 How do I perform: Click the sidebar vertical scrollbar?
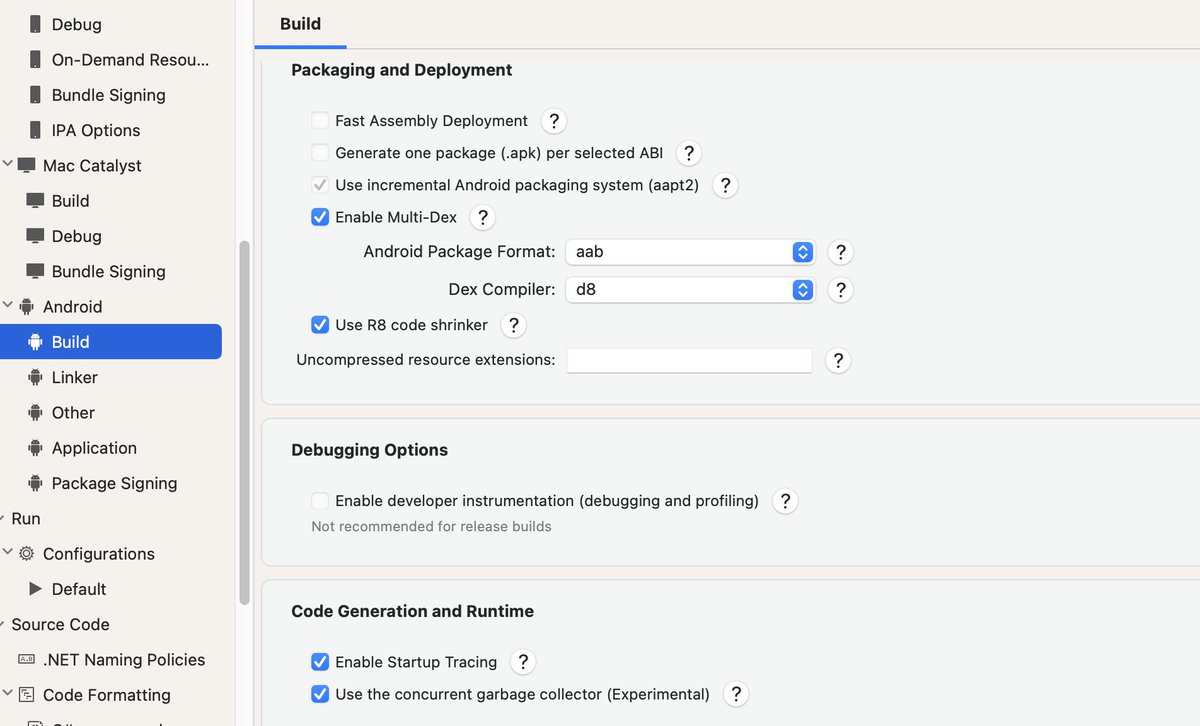pos(244,422)
